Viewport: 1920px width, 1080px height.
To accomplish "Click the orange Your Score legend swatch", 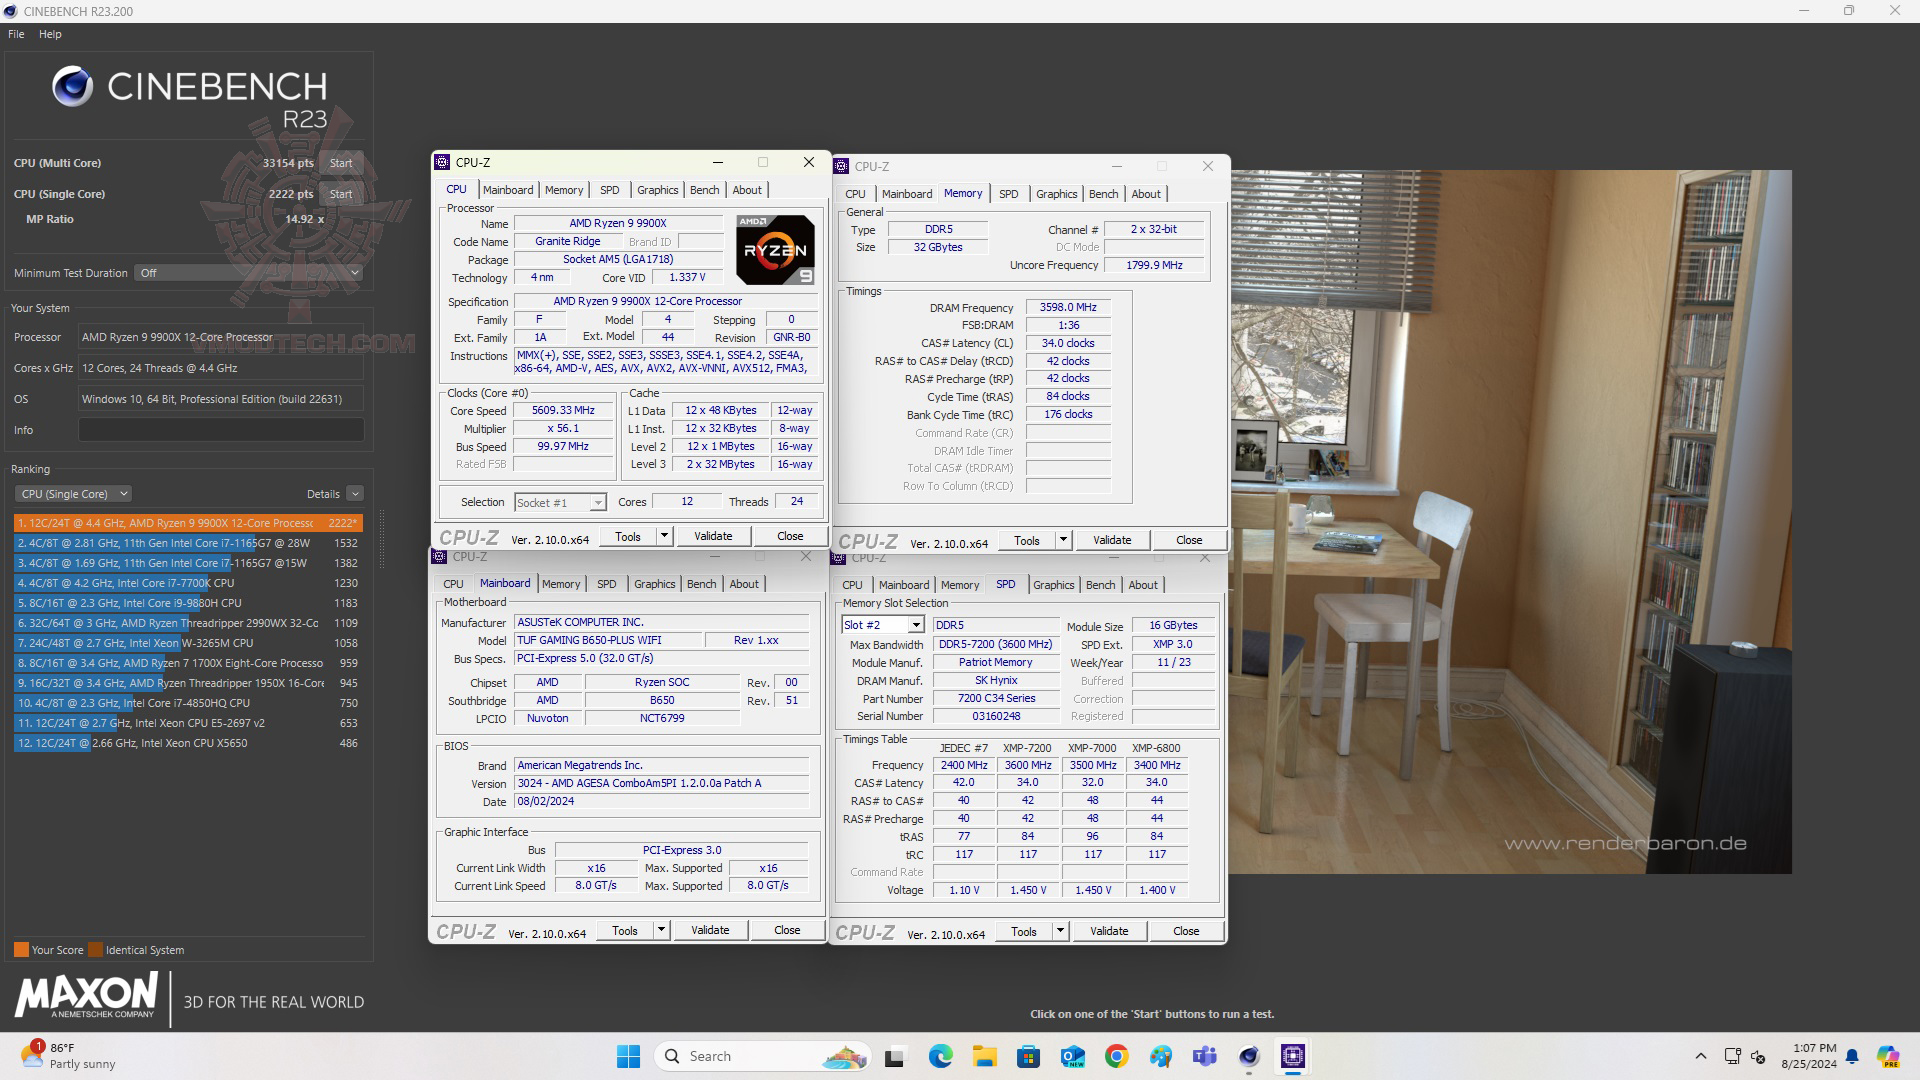I will (x=19, y=950).
